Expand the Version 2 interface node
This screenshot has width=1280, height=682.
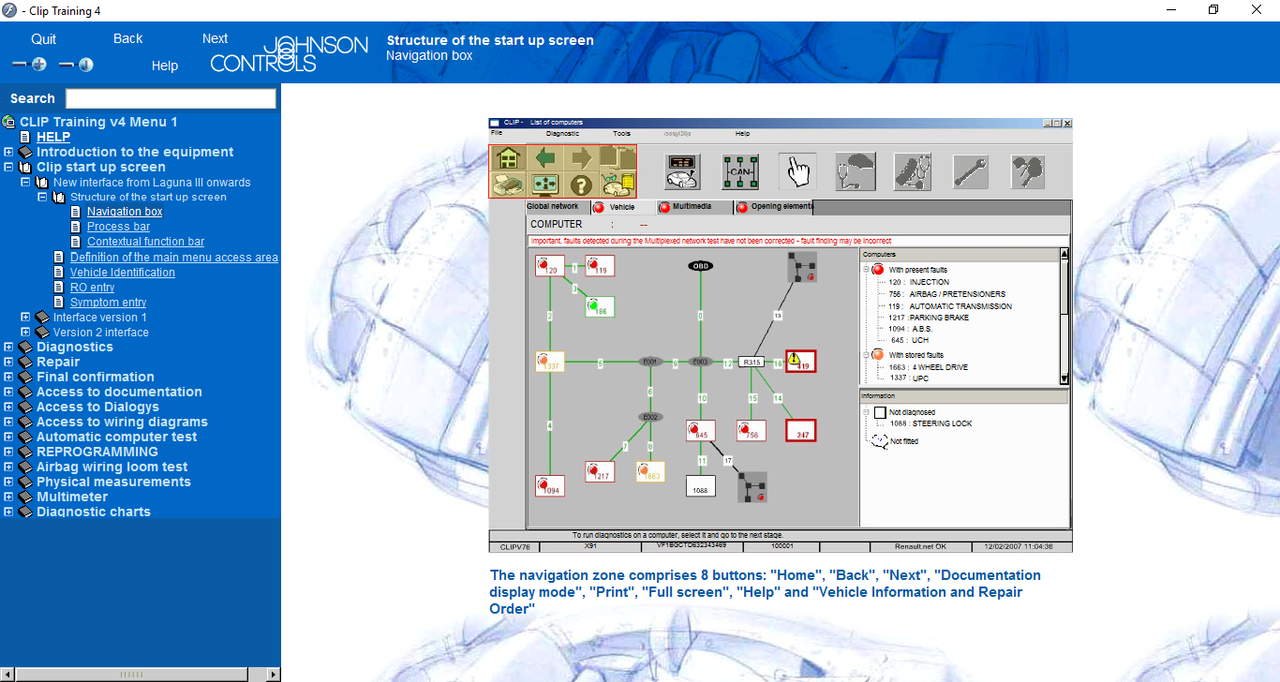[26, 332]
